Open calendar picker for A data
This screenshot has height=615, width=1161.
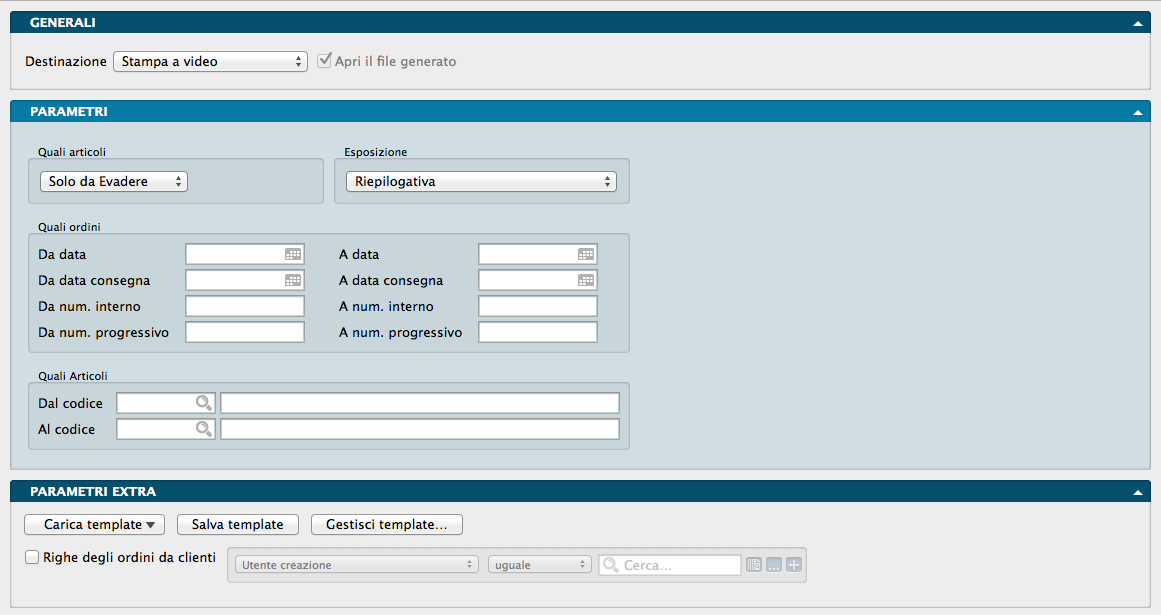tap(586, 255)
